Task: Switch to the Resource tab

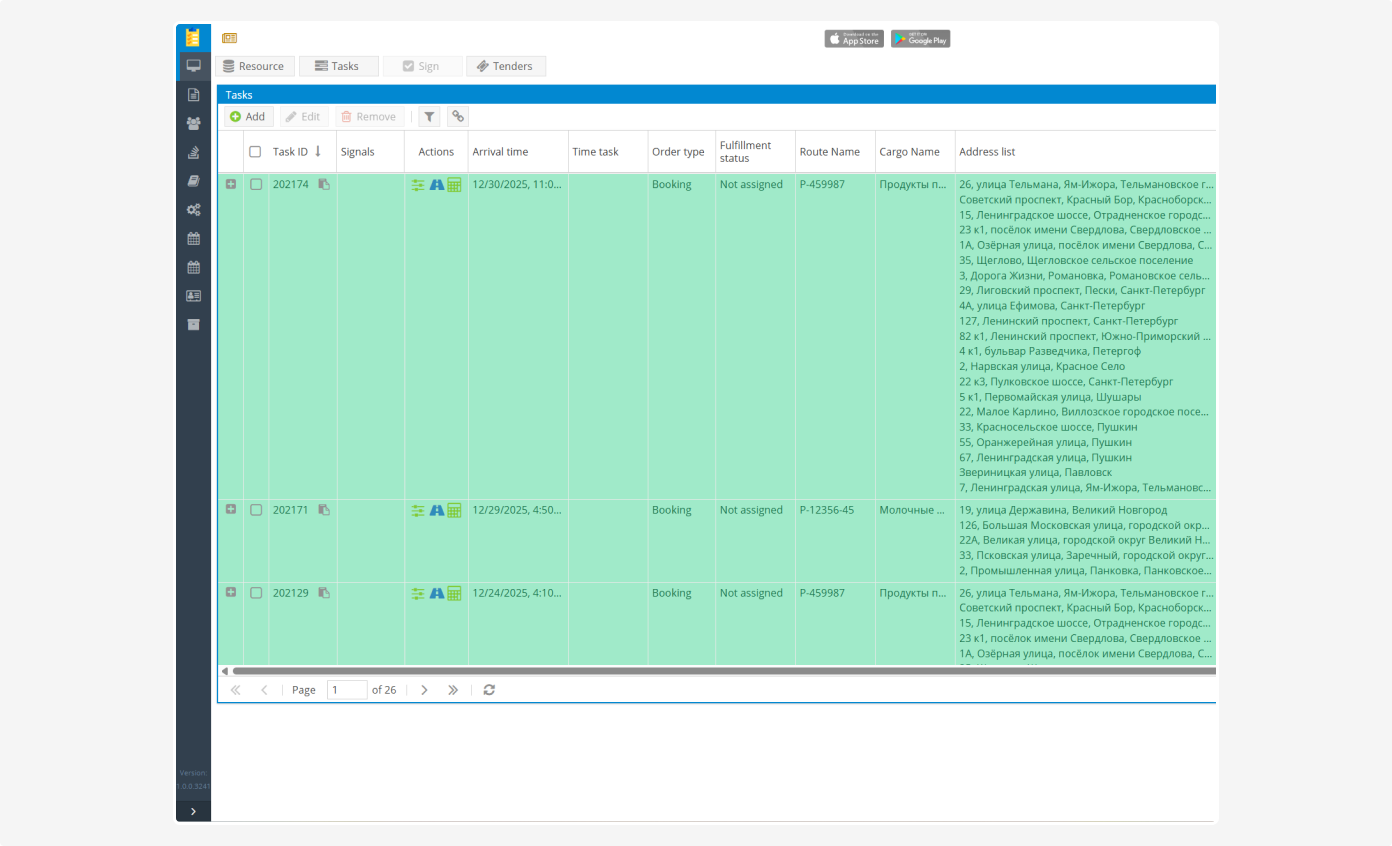Action: [x=254, y=66]
